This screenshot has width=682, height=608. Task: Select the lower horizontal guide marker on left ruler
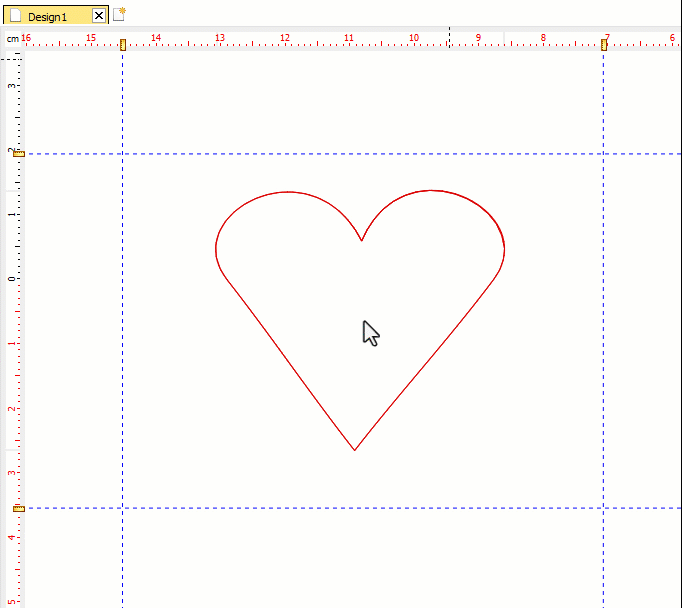[19, 508]
